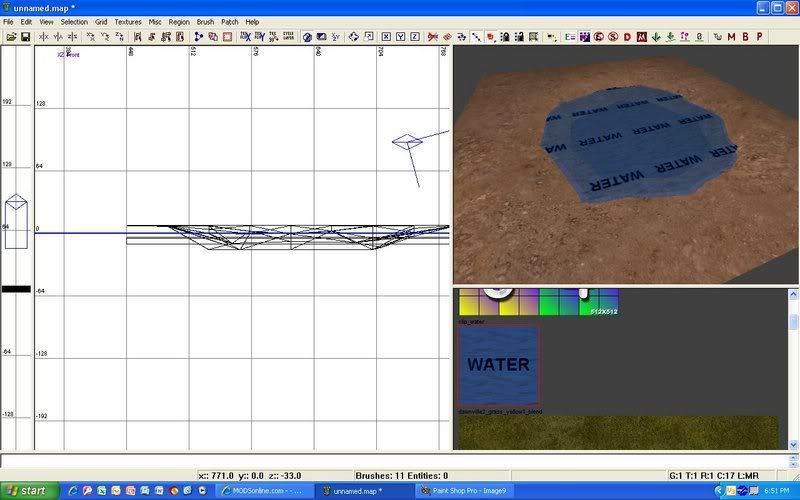Screen dimensions: 800x500
Task: Click the green down arrow toolbar icon
Action: [x=655, y=37]
